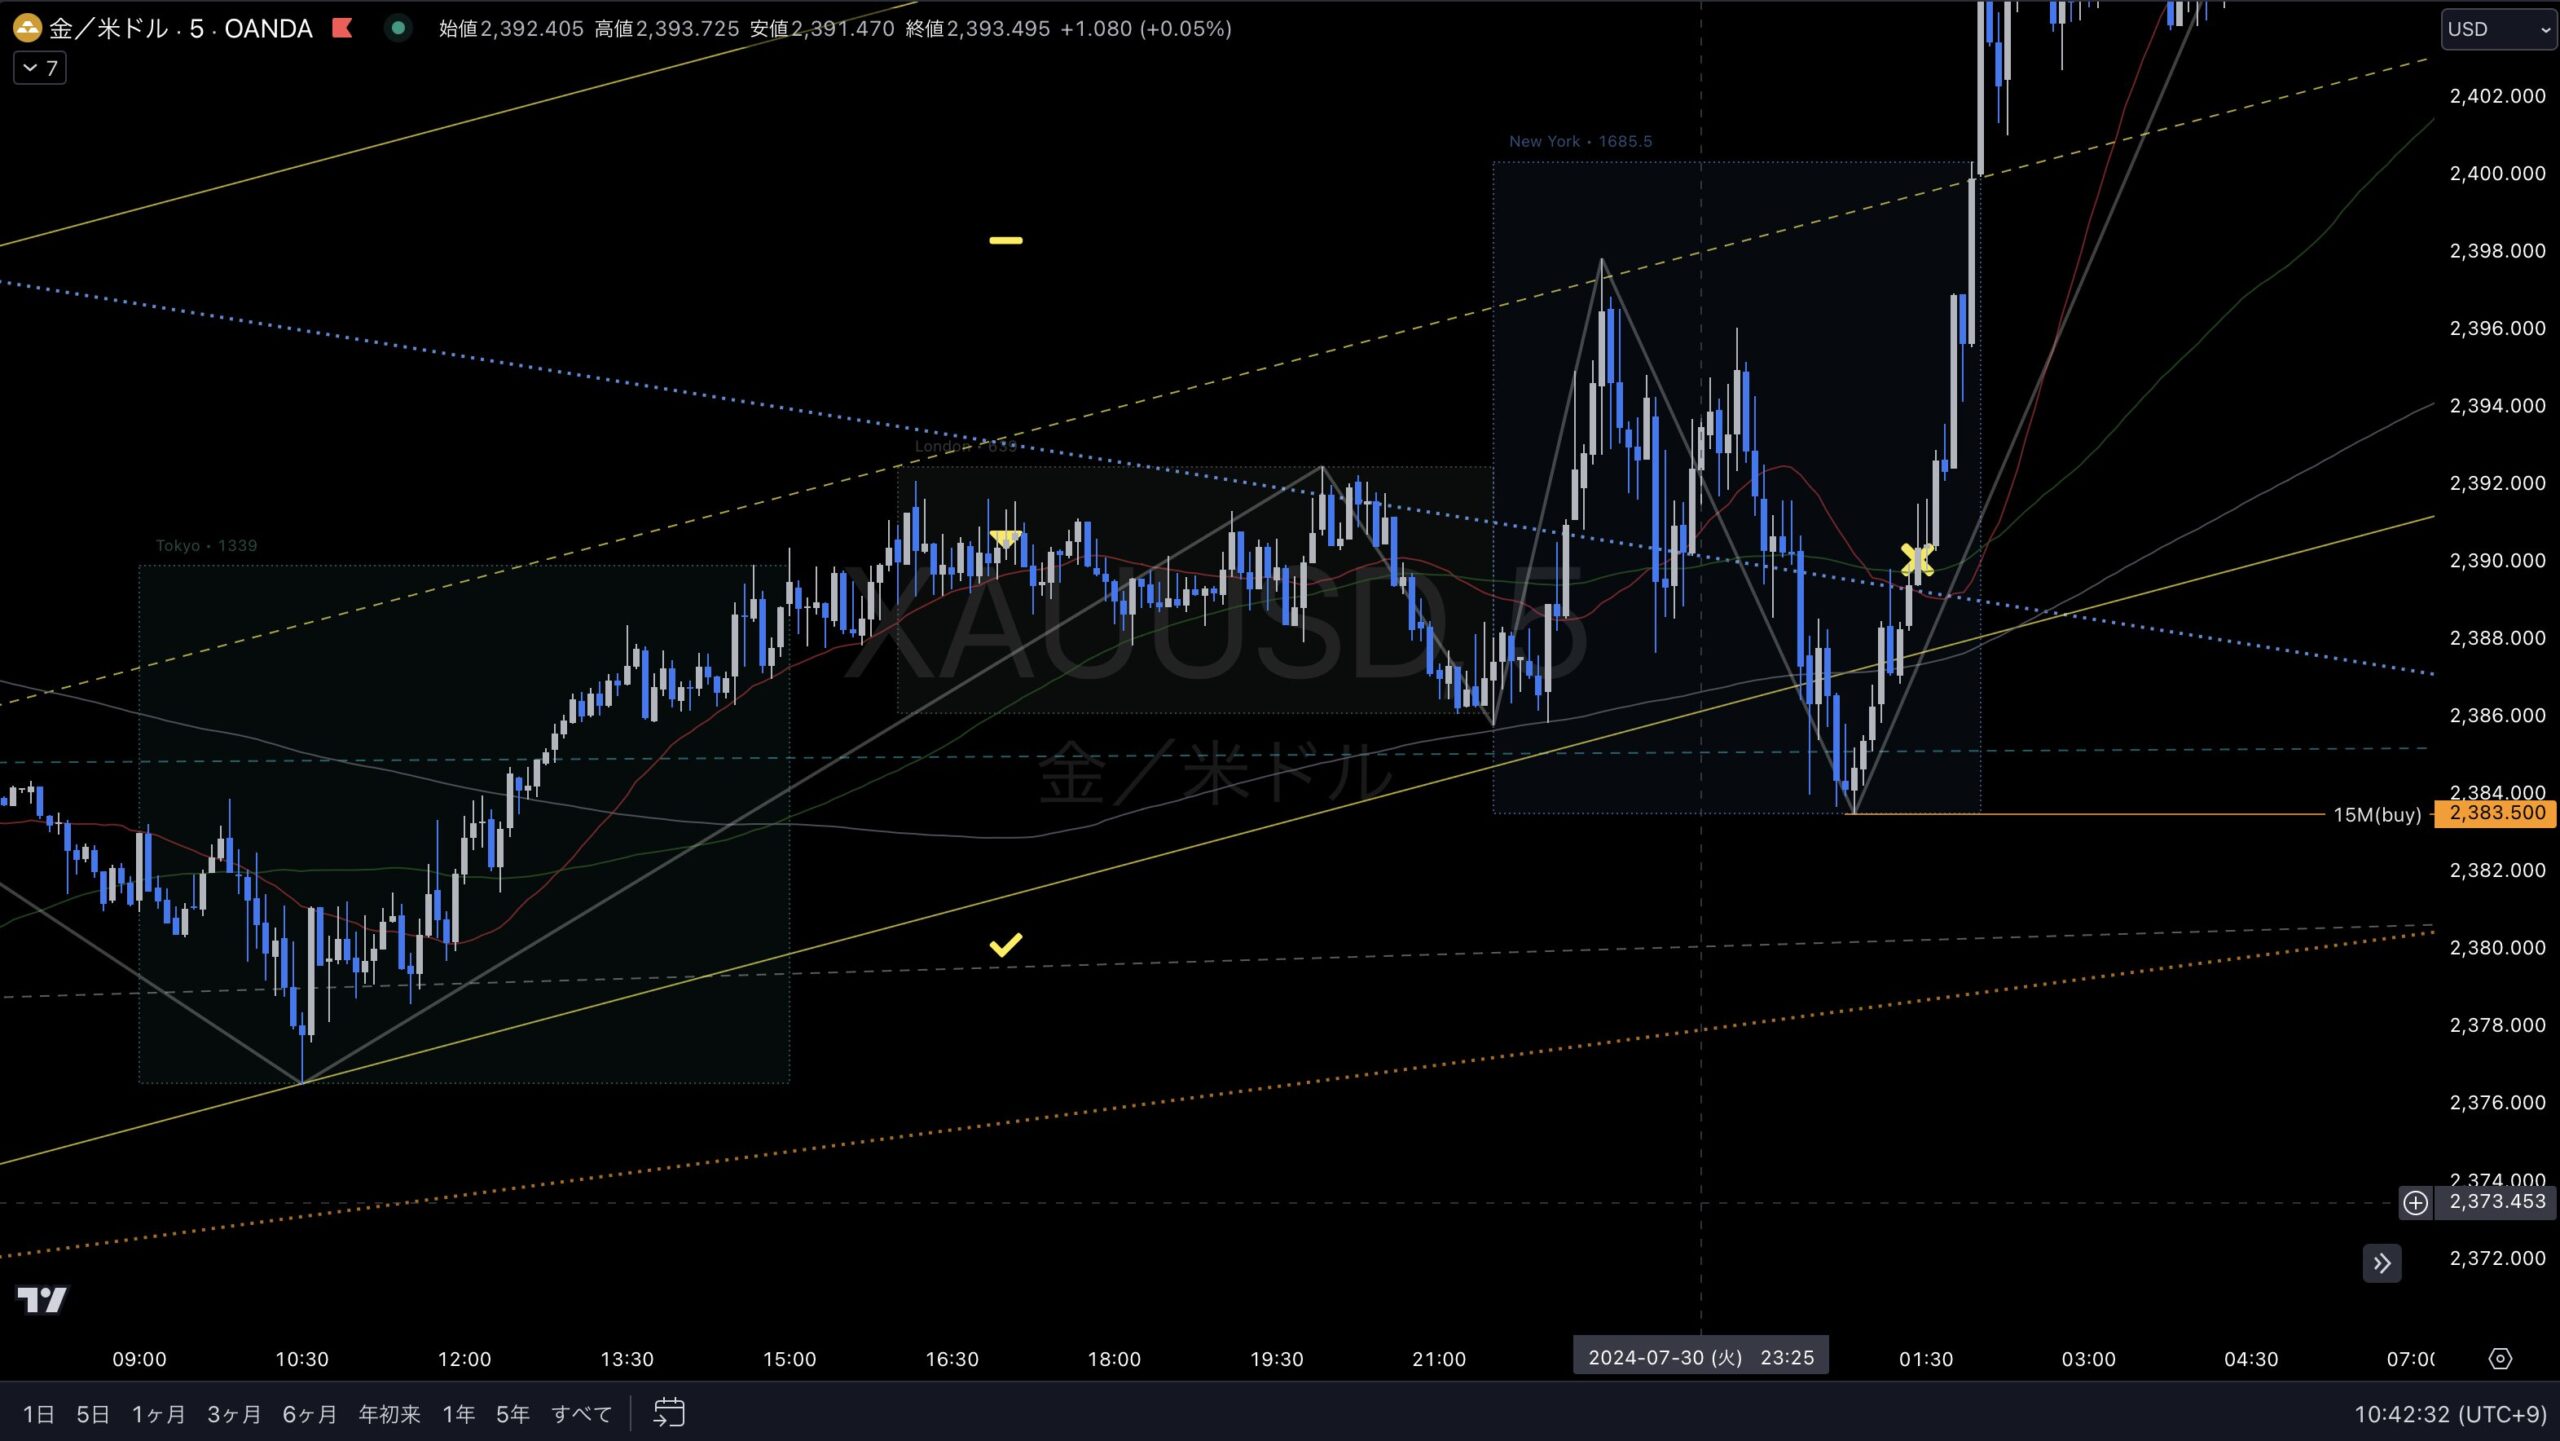Click the 2,372.000 price axis label
The height and width of the screenshot is (1441, 2560).
pos(2497,1258)
